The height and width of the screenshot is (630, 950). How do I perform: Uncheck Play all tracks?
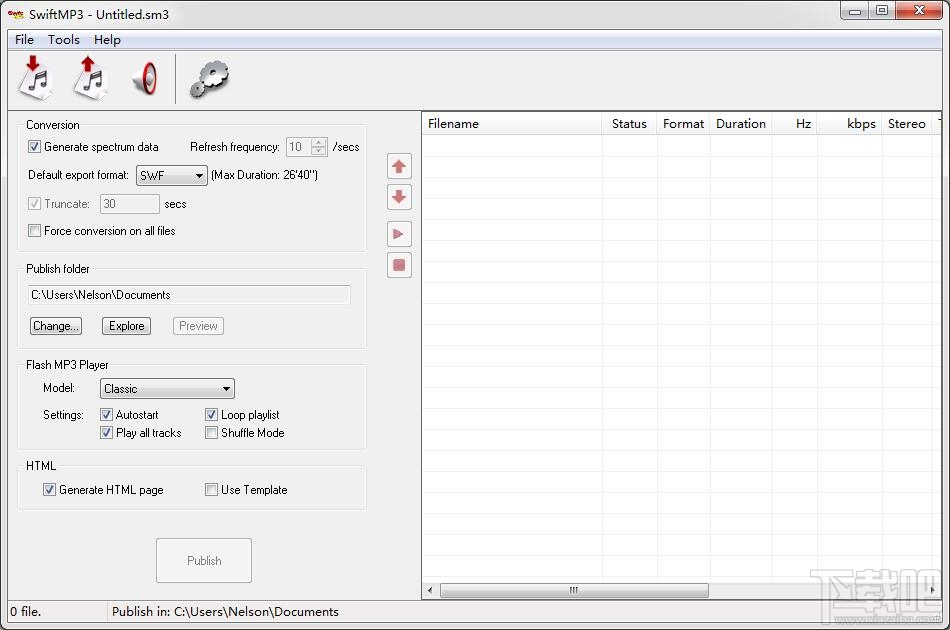coord(106,433)
